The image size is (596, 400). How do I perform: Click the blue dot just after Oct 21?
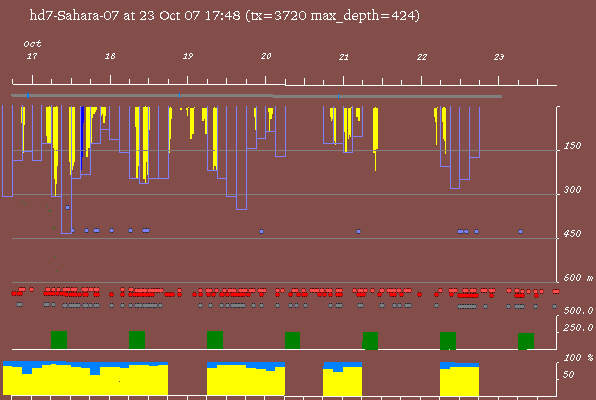(x=358, y=232)
